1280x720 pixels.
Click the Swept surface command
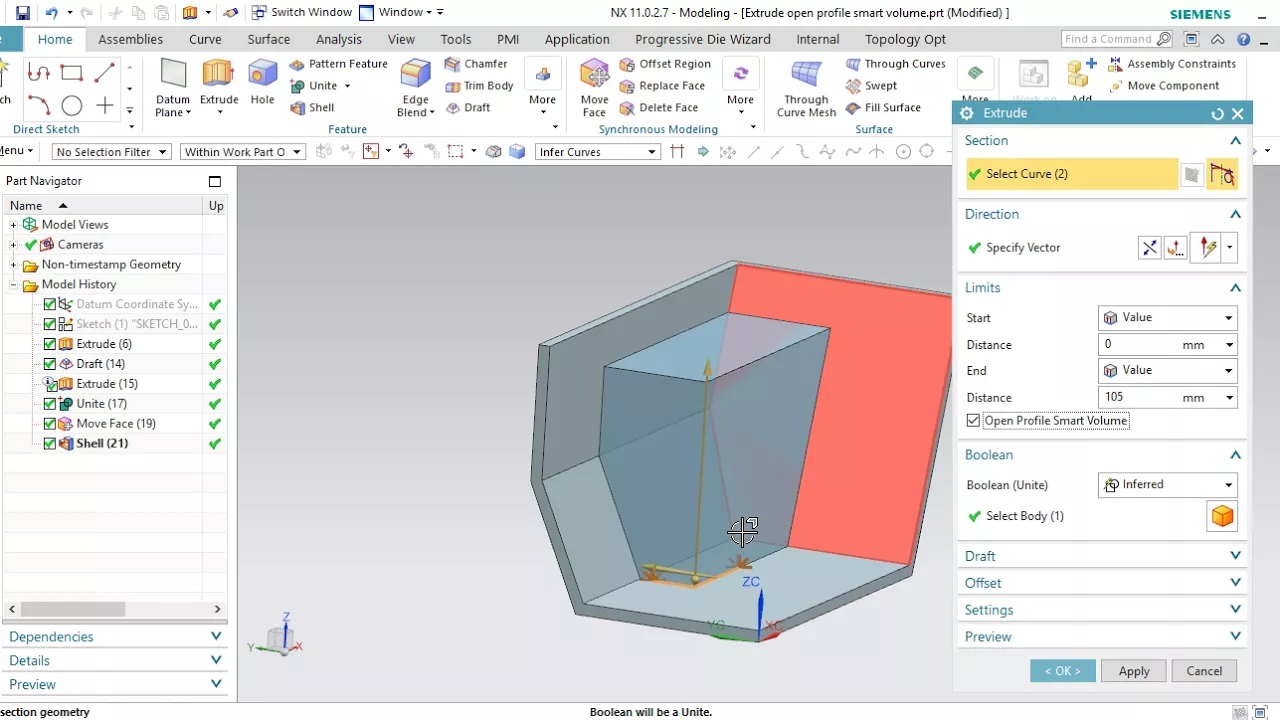coord(871,86)
